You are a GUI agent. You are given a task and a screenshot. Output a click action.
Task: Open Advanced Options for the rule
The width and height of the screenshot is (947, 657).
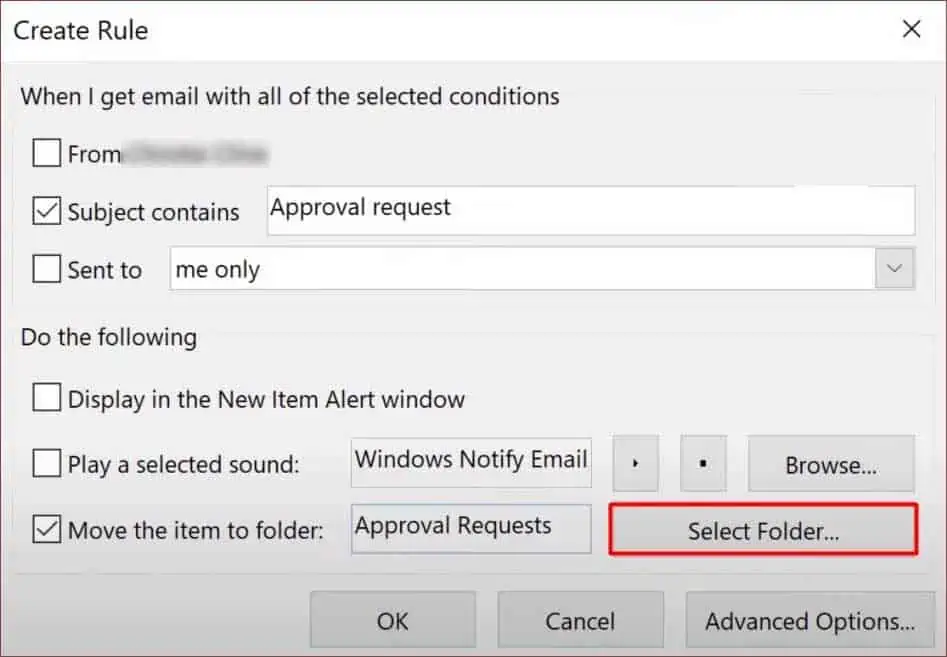(810, 620)
